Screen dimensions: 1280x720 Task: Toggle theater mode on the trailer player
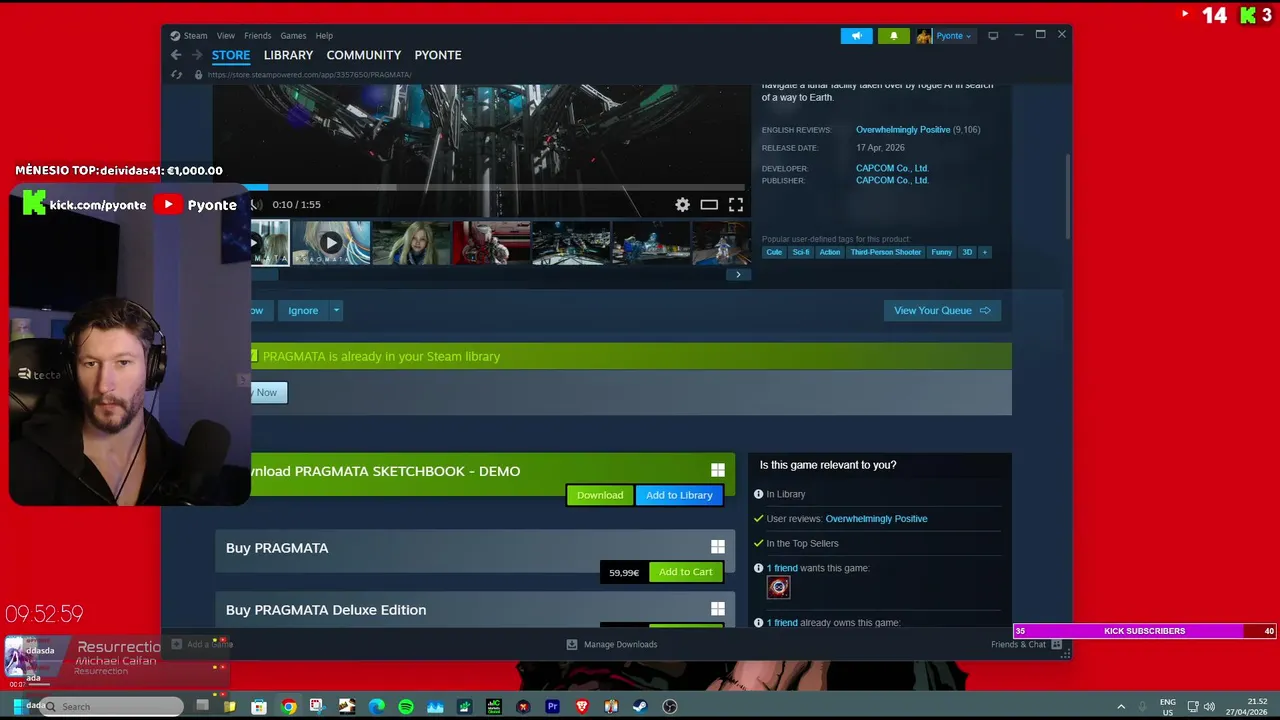[709, 204]
